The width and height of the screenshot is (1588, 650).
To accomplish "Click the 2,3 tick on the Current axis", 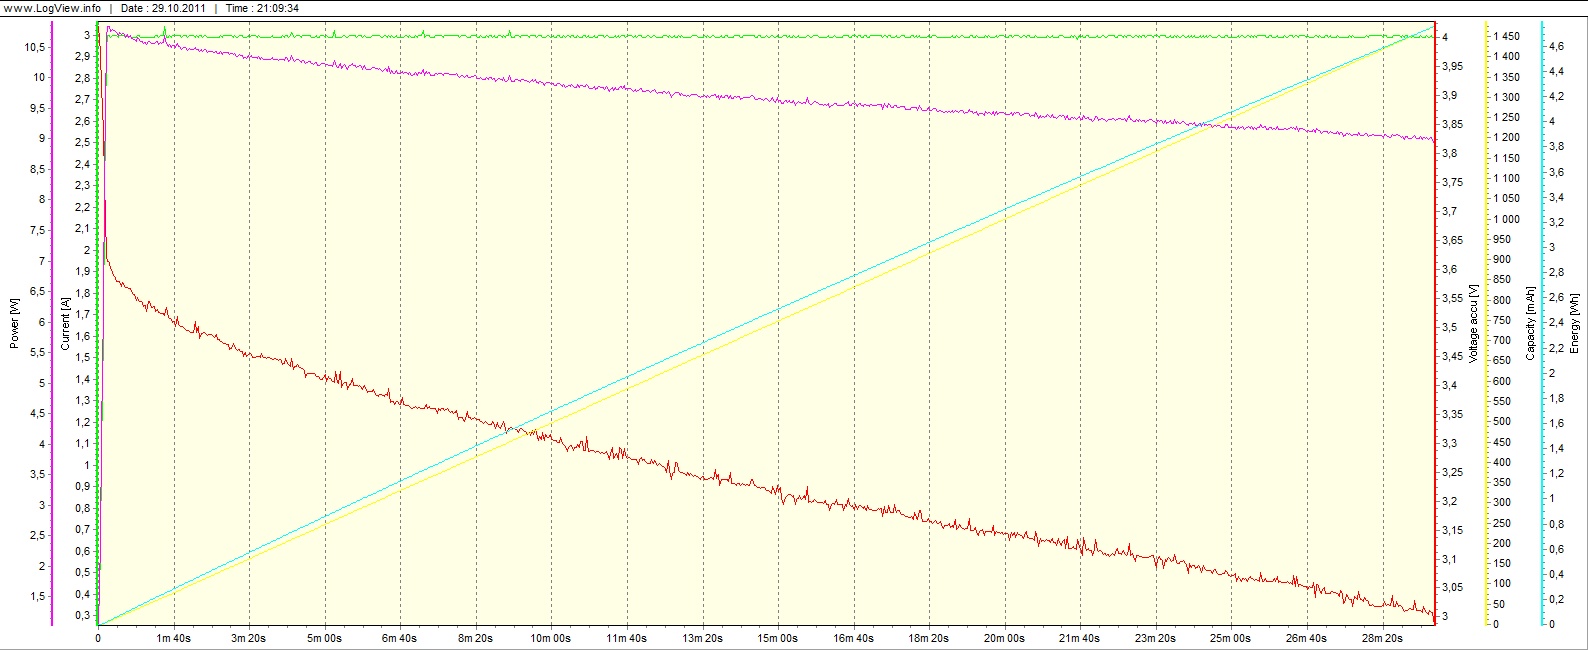I will click(x=82, y=186).
